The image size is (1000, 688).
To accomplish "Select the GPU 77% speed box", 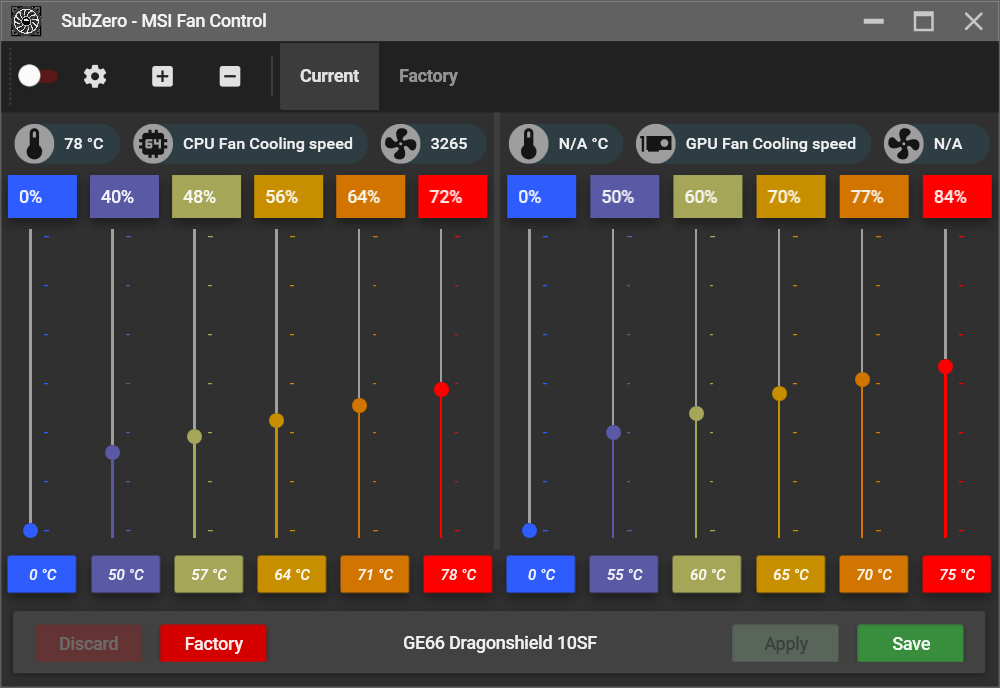I will click(874, 196).
